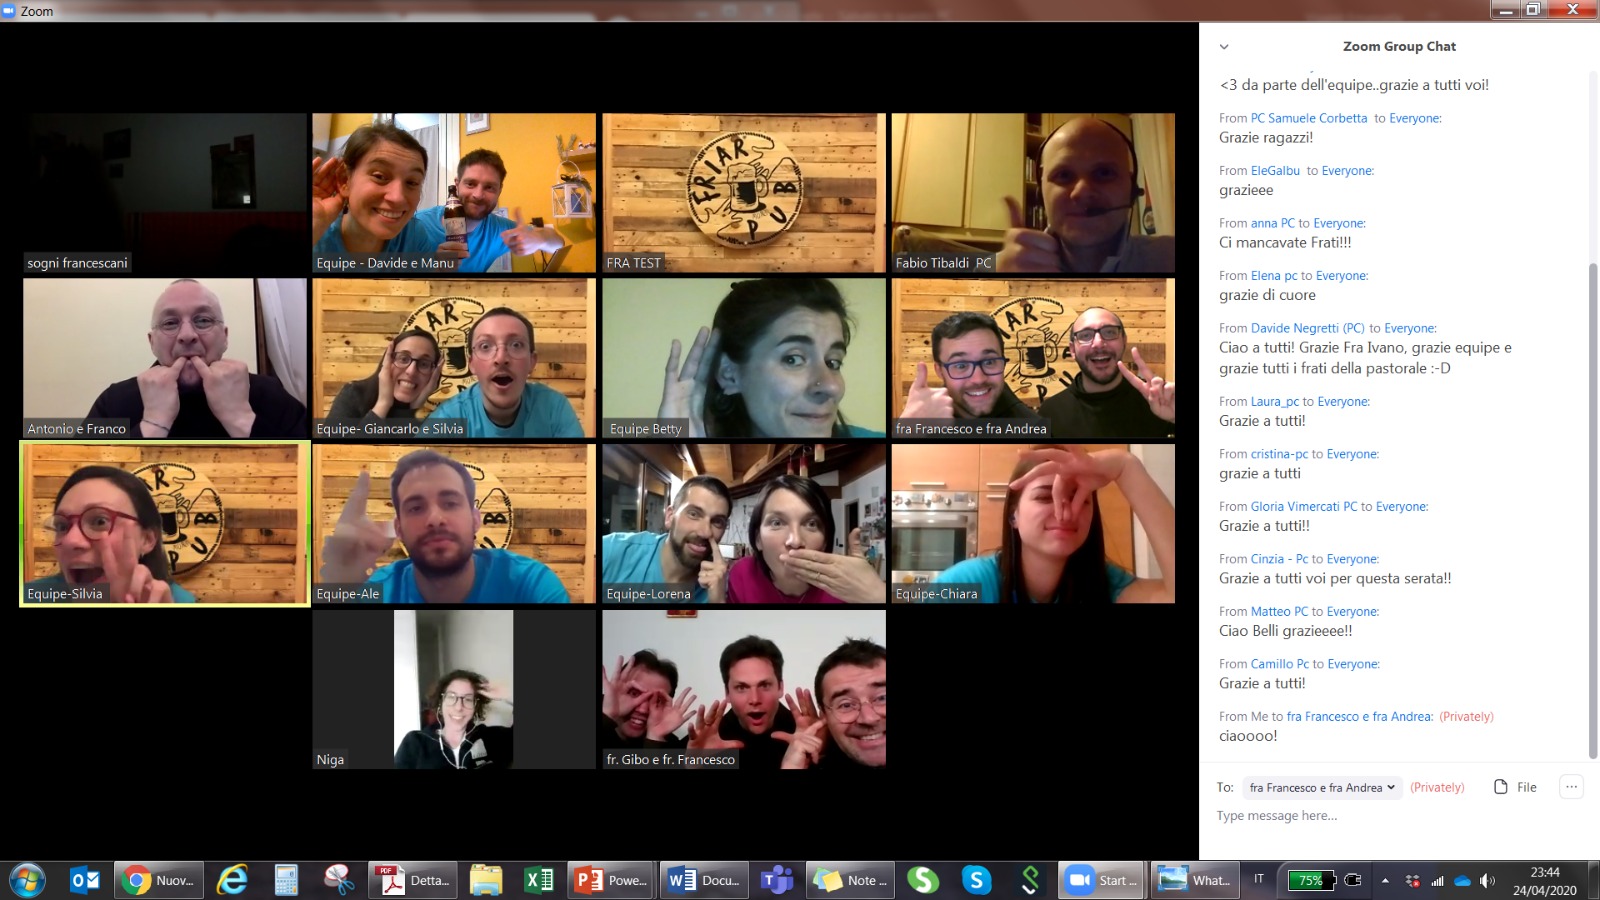
Task: Click sender name 'PC Samuele Corbetta' in chat
Action: 1309,118
